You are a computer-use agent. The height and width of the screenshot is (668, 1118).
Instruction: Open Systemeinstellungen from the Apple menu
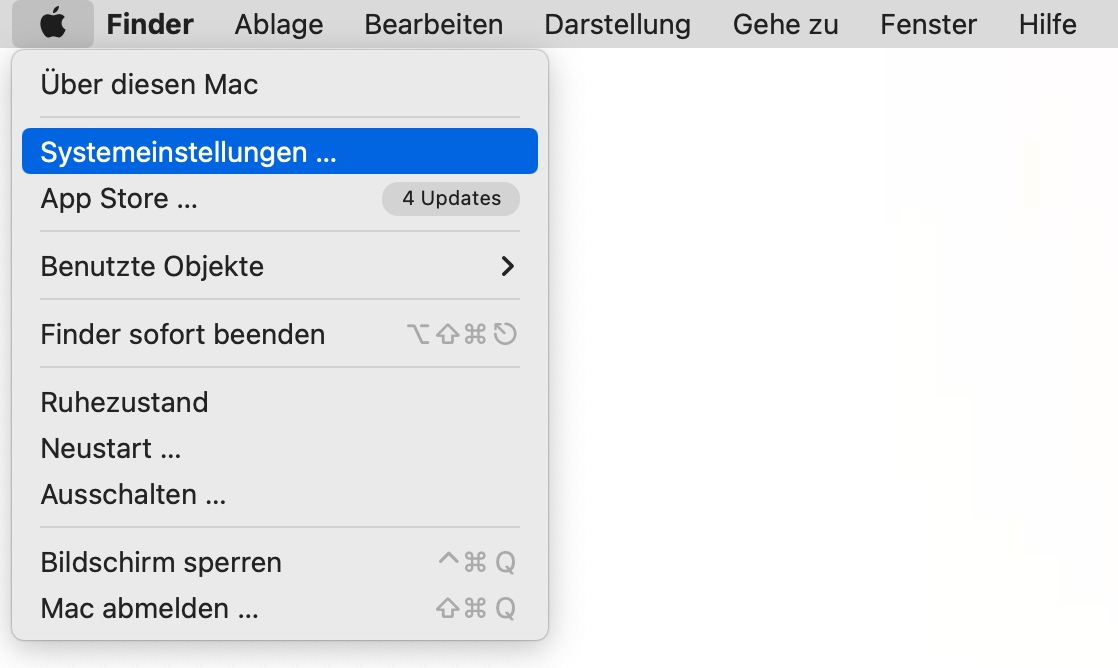(188, 152)
